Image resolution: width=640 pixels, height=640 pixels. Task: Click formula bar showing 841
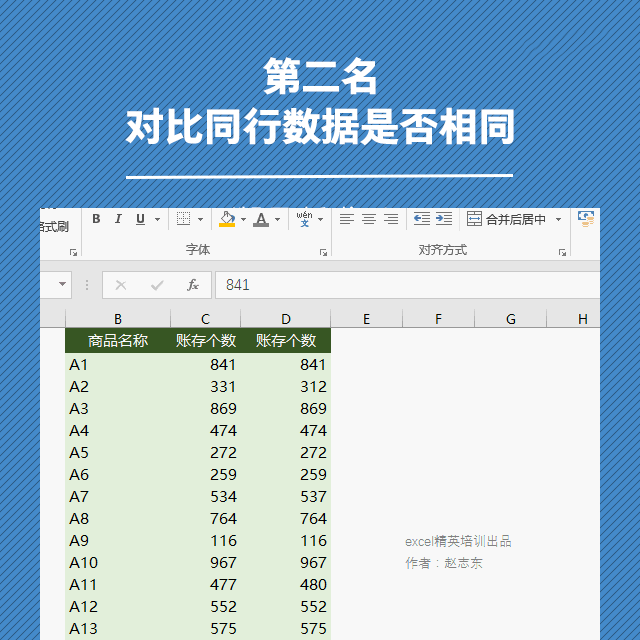tap(407, 285)
